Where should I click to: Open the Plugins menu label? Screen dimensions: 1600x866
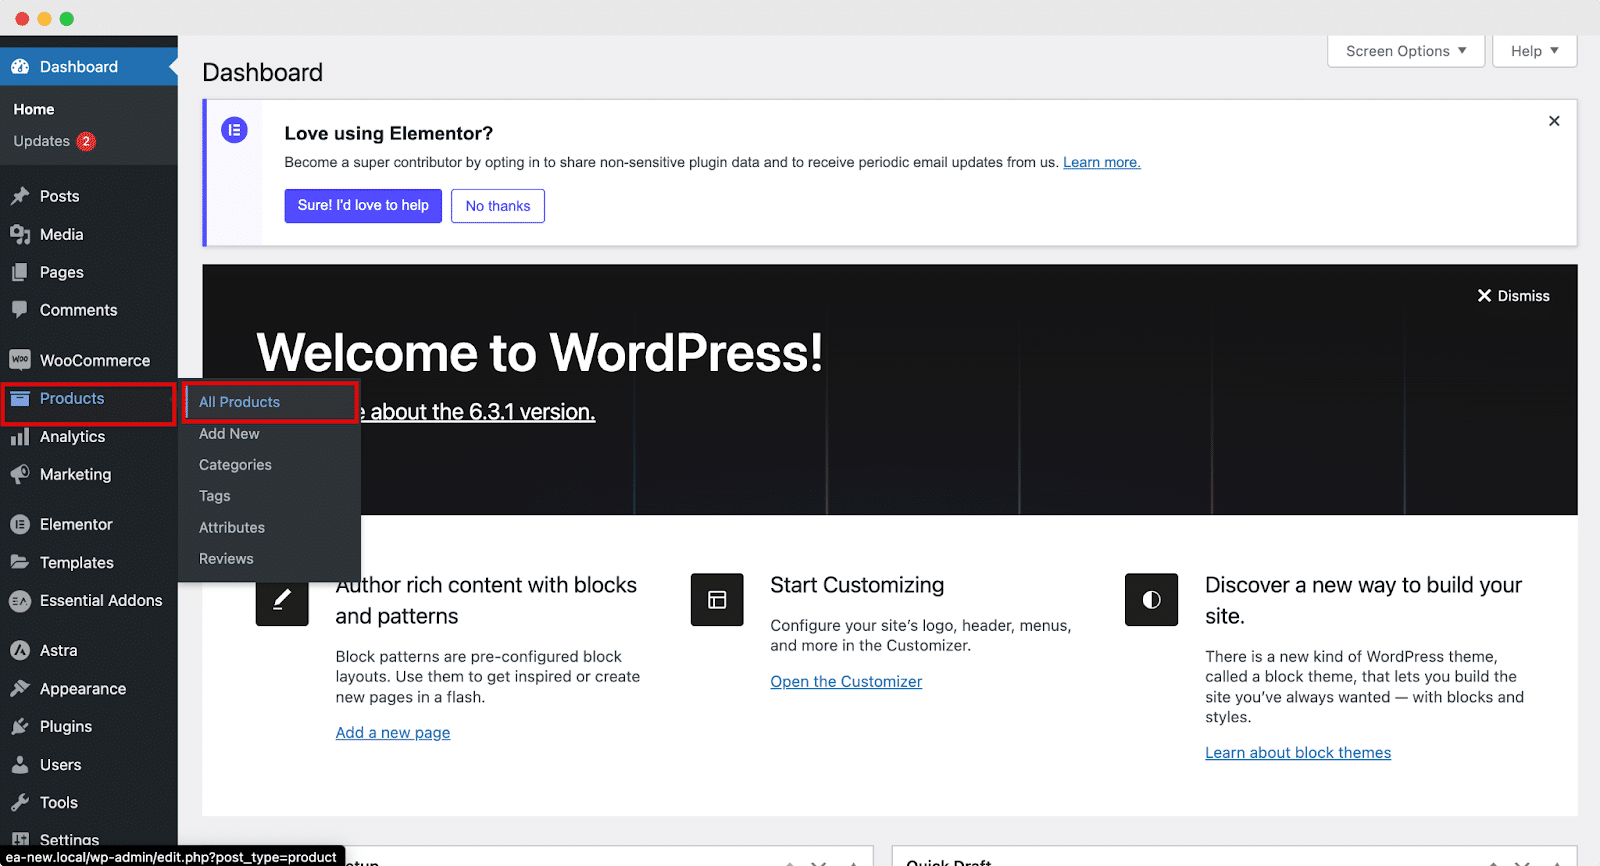(x=66, y=727)
